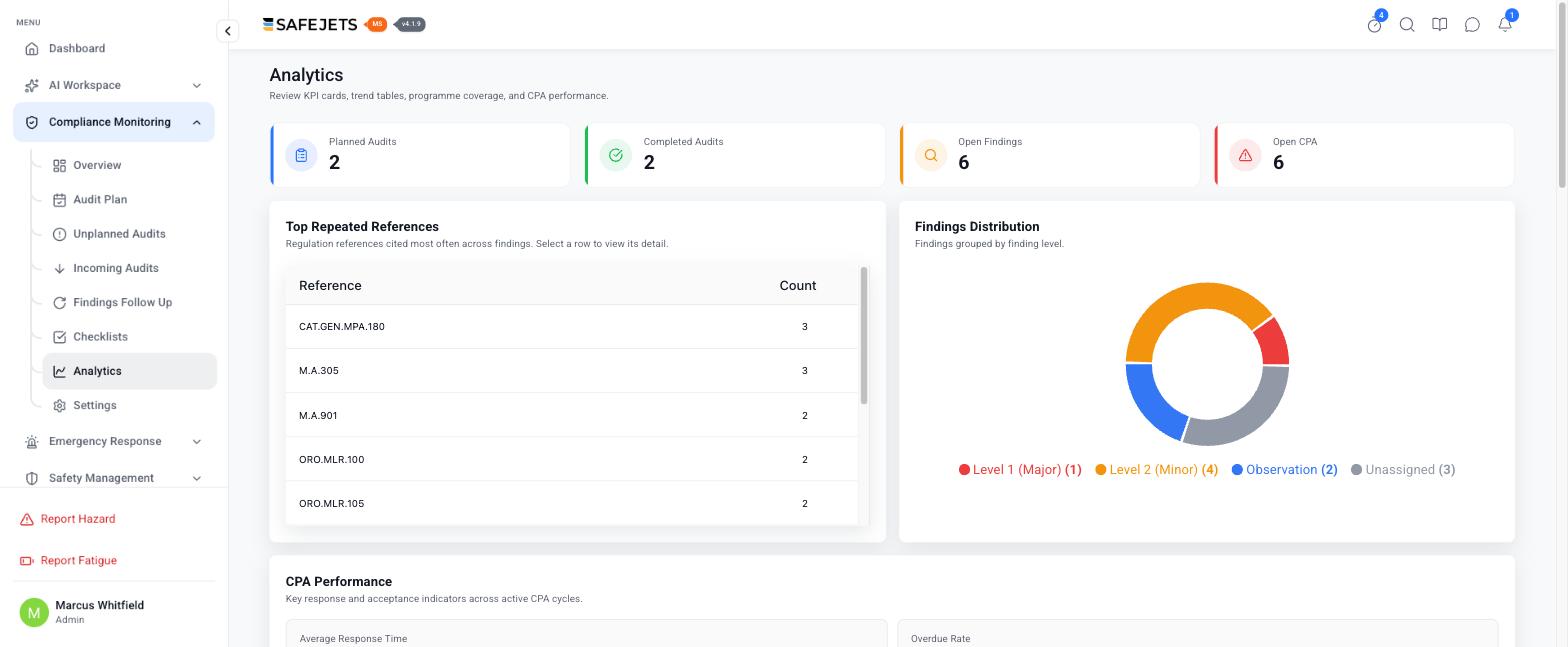The height and width of the screenshot is (647, 1568).
Task: Click the Overview grid icon
Action: (60, 165)
